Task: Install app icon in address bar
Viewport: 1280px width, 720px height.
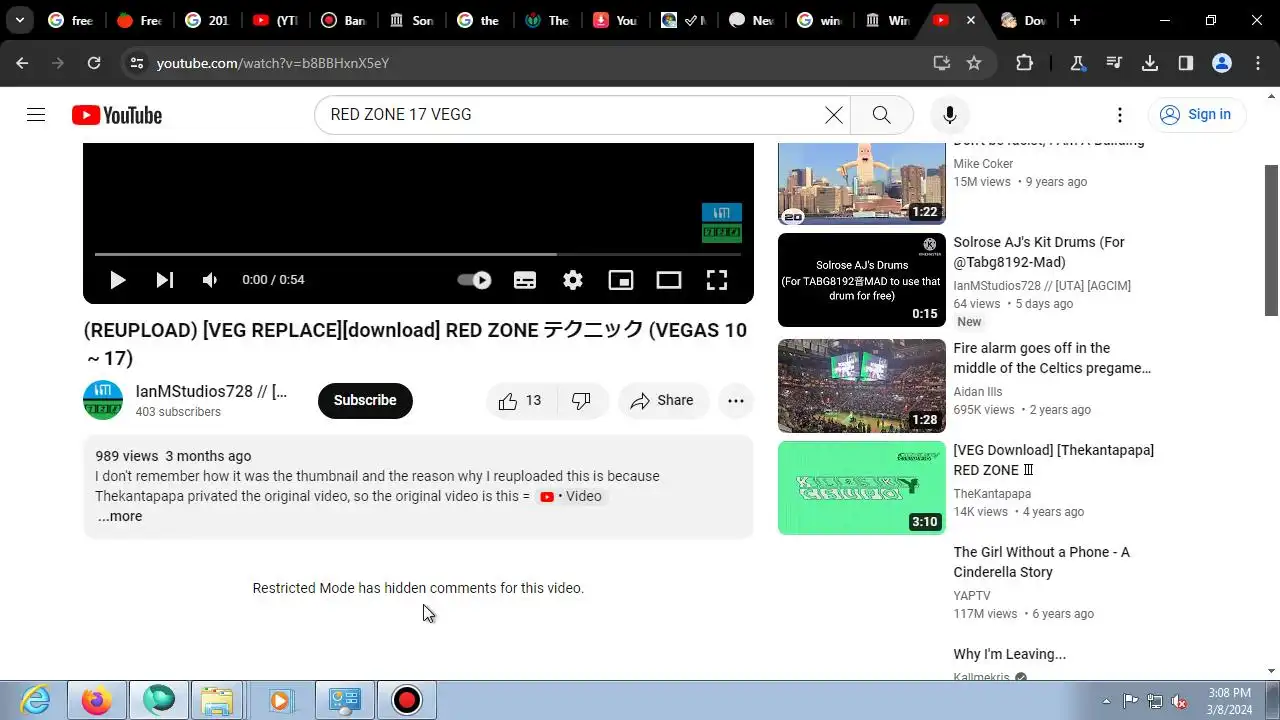Action: pos(942,63)
